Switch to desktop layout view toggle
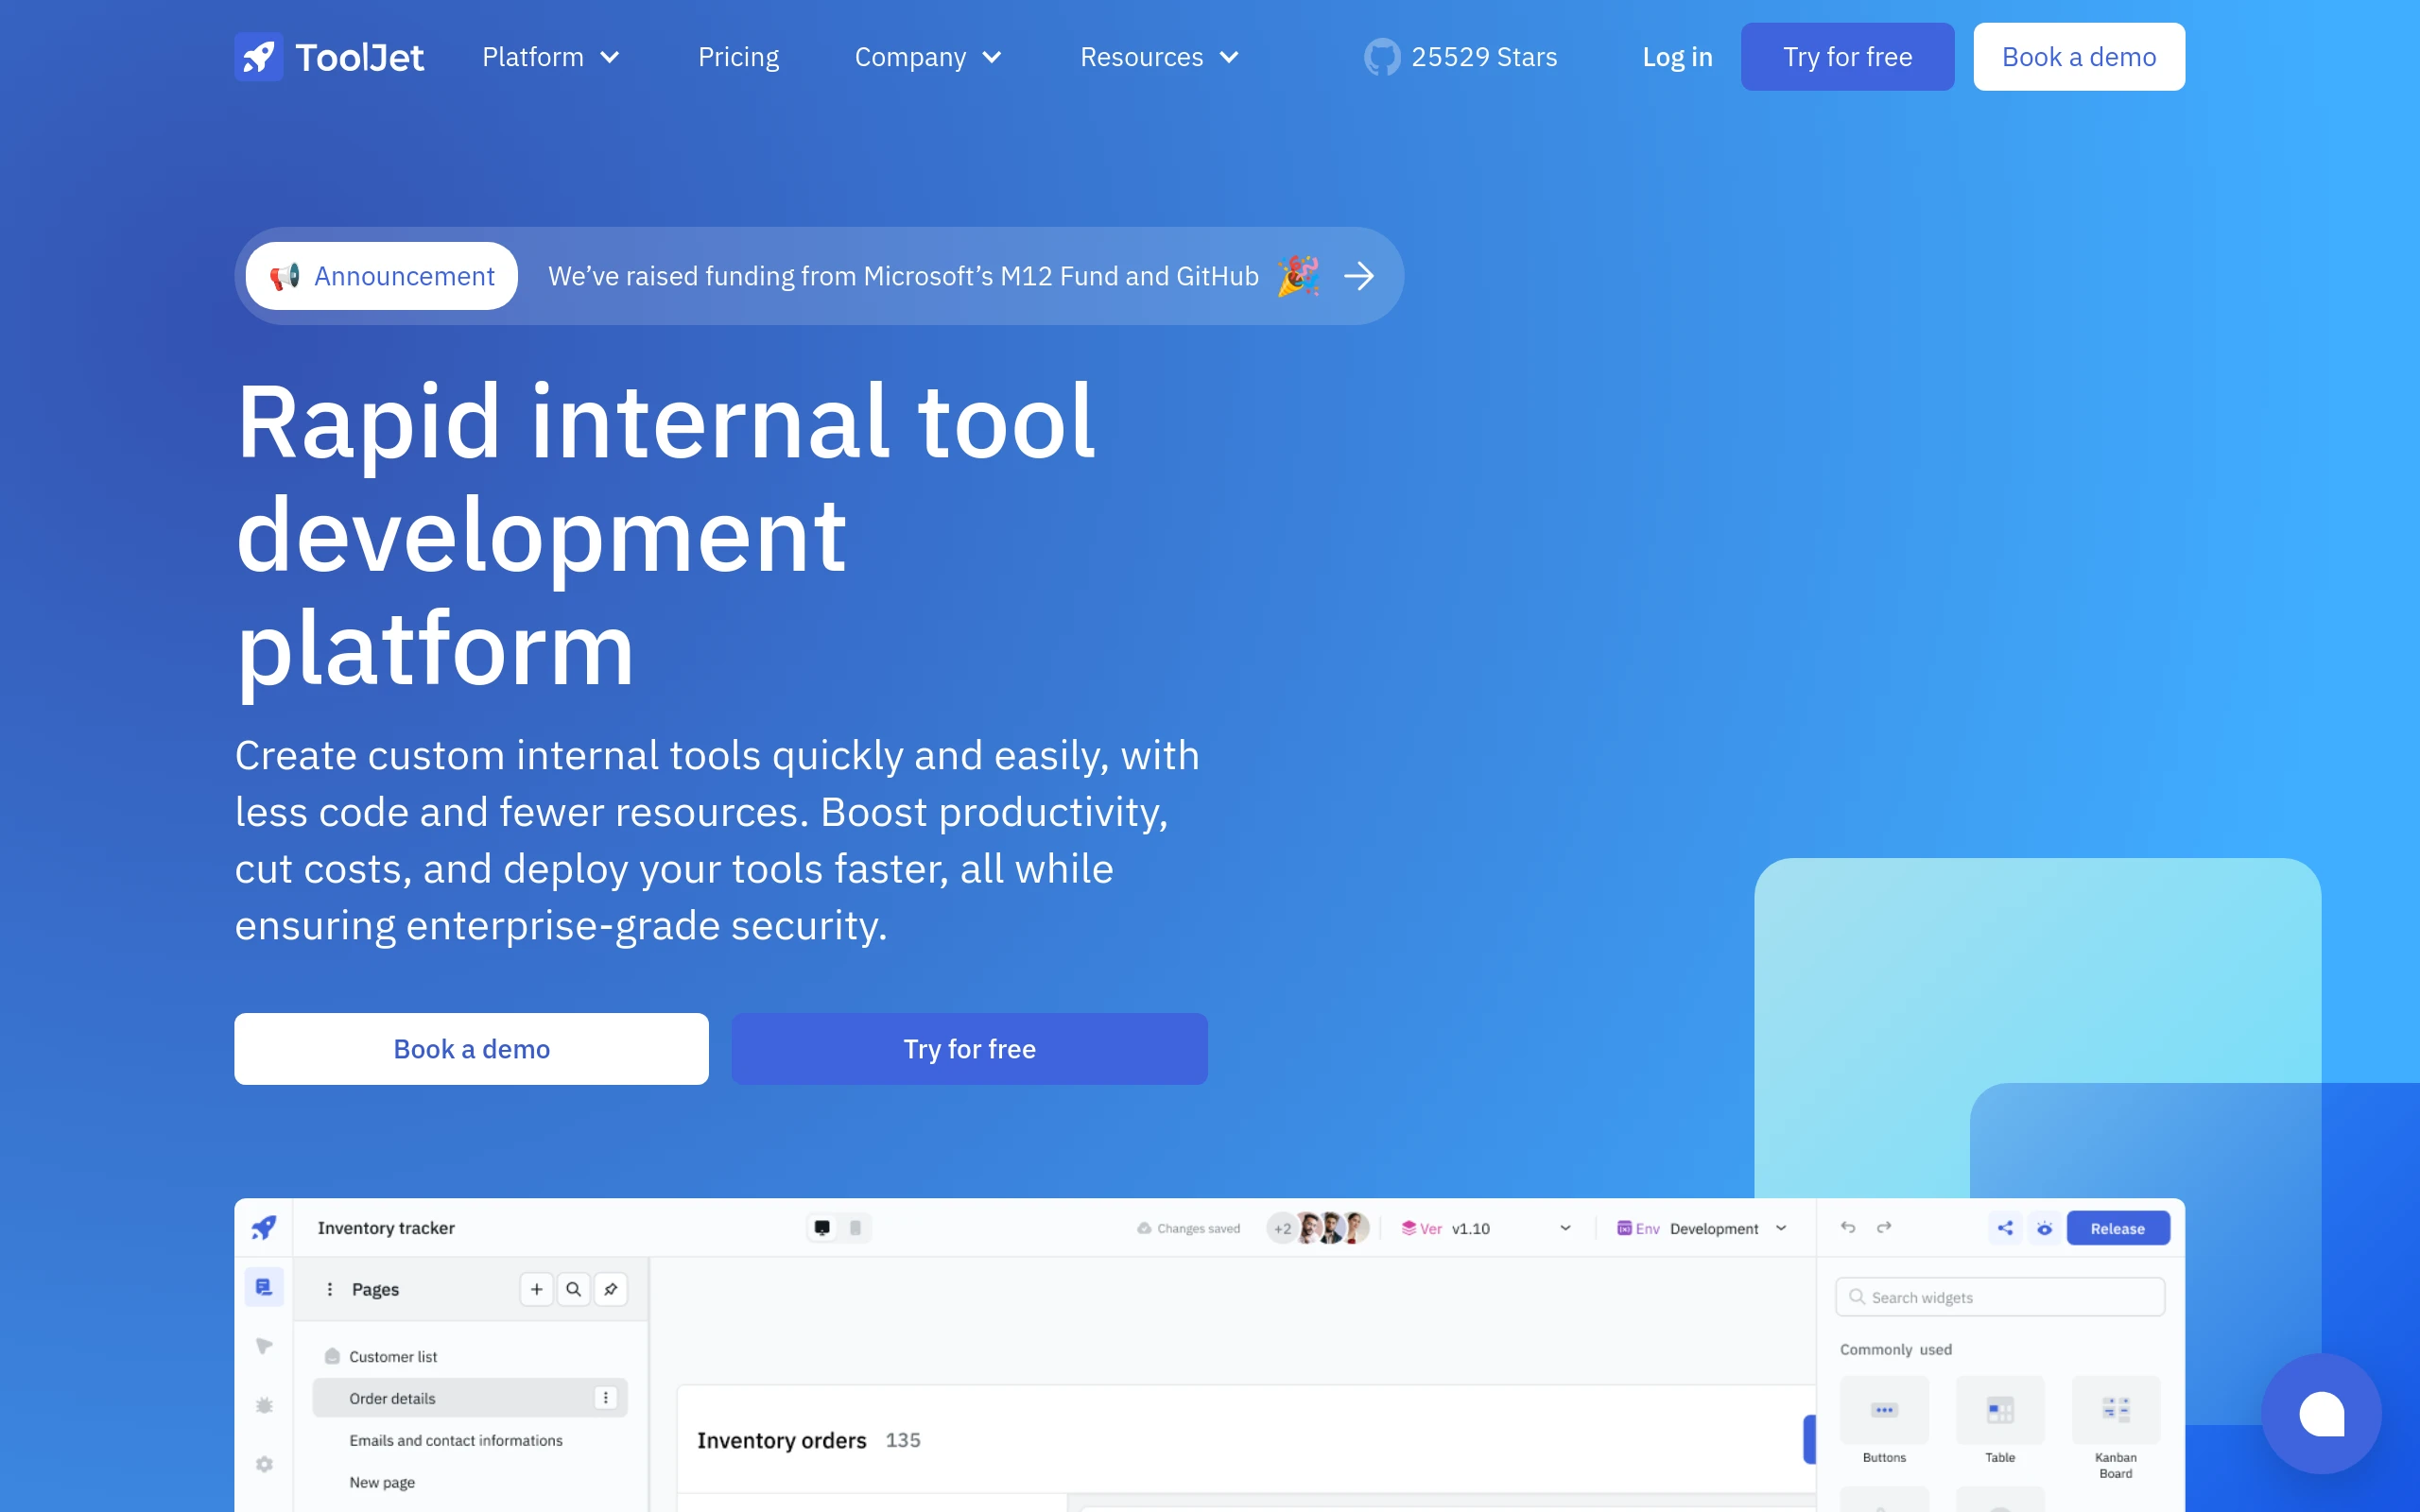Screen dimensions: 2420x1512 tap(822, 1228)
